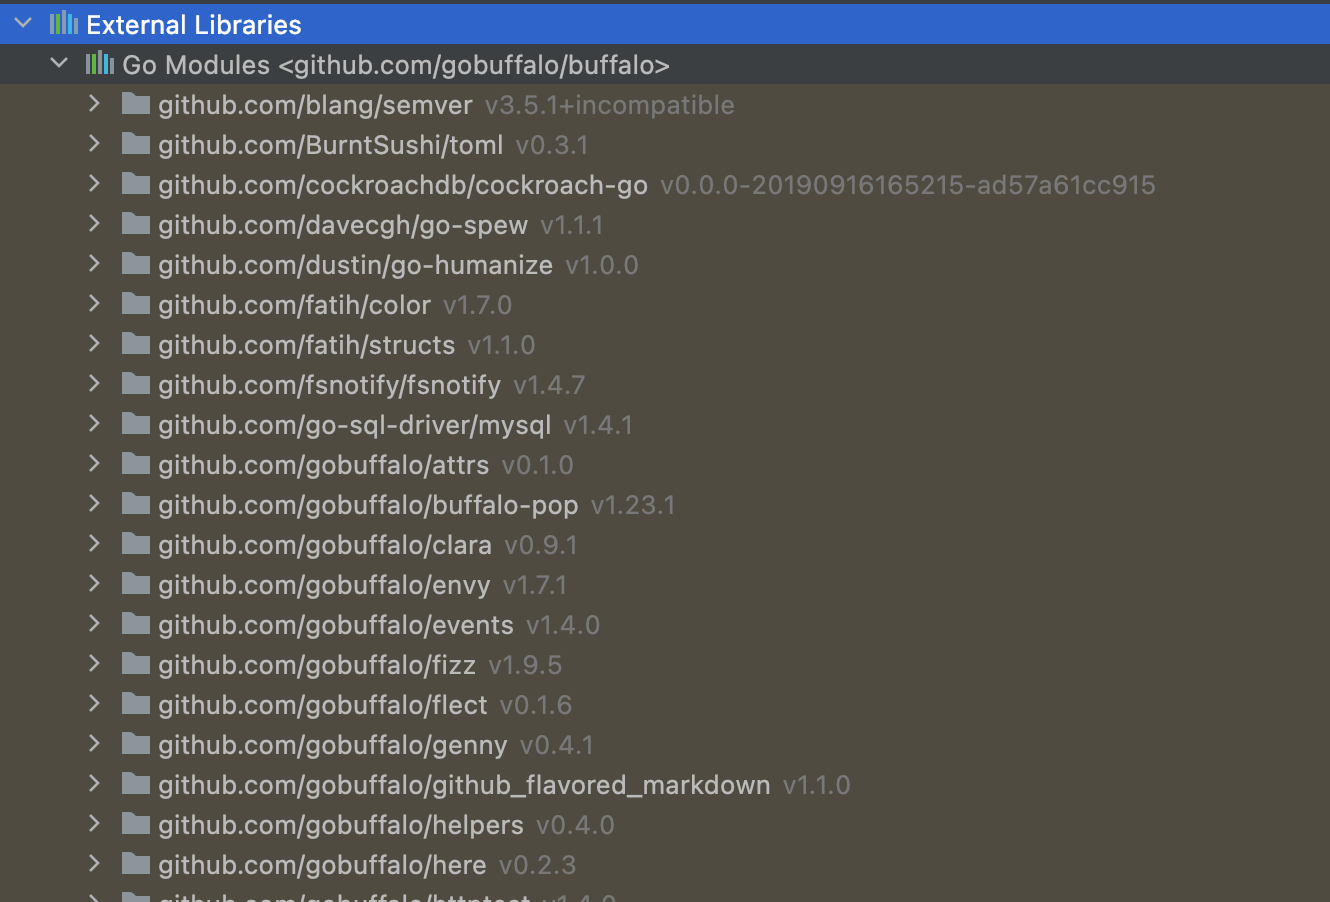
Task: Click the Go Modules library icon
Action: [x=99, y=63]
